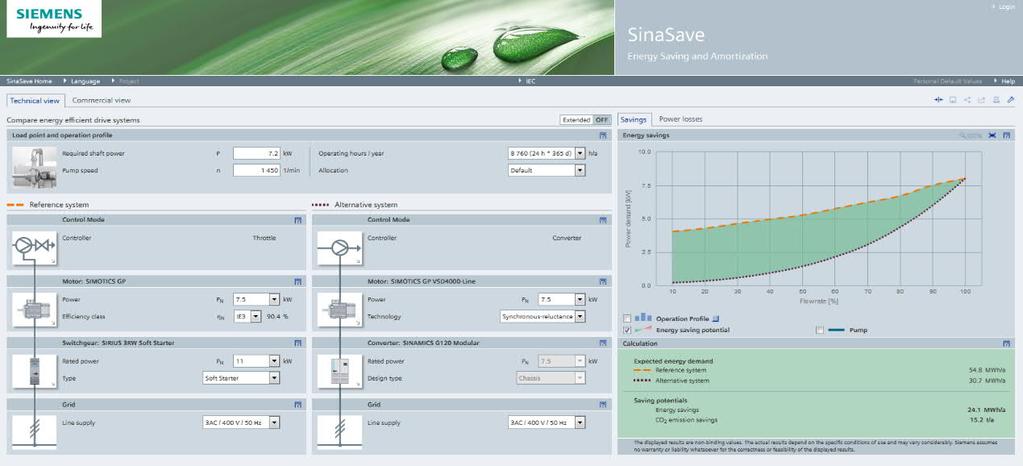The image size is (1023, 466).
Task: Switch to Commercial view tab
Action: tap(101, 101)
